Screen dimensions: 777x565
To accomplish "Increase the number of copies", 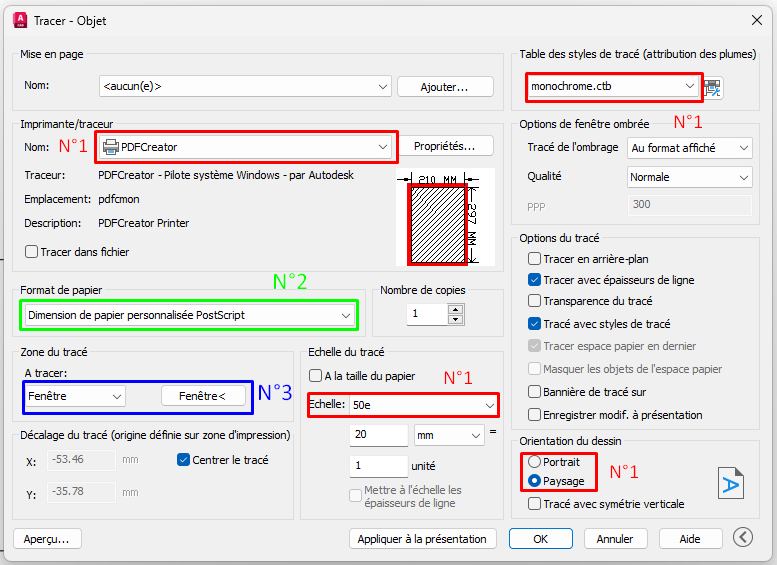I will click(455, 309).
